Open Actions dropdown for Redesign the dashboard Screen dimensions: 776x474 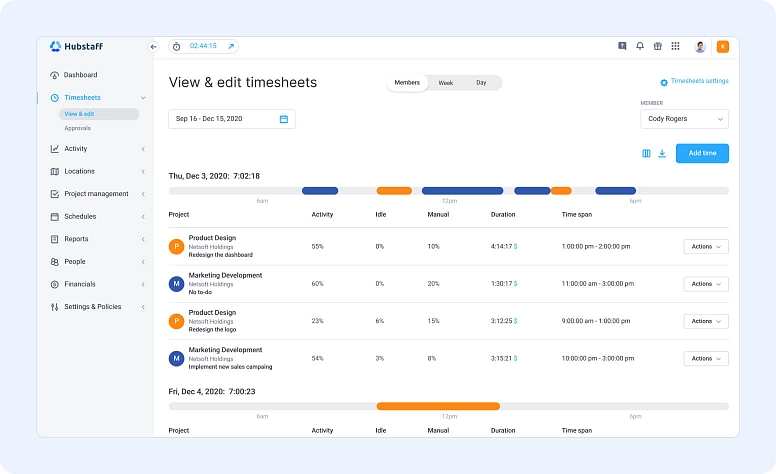pos(705,246)
